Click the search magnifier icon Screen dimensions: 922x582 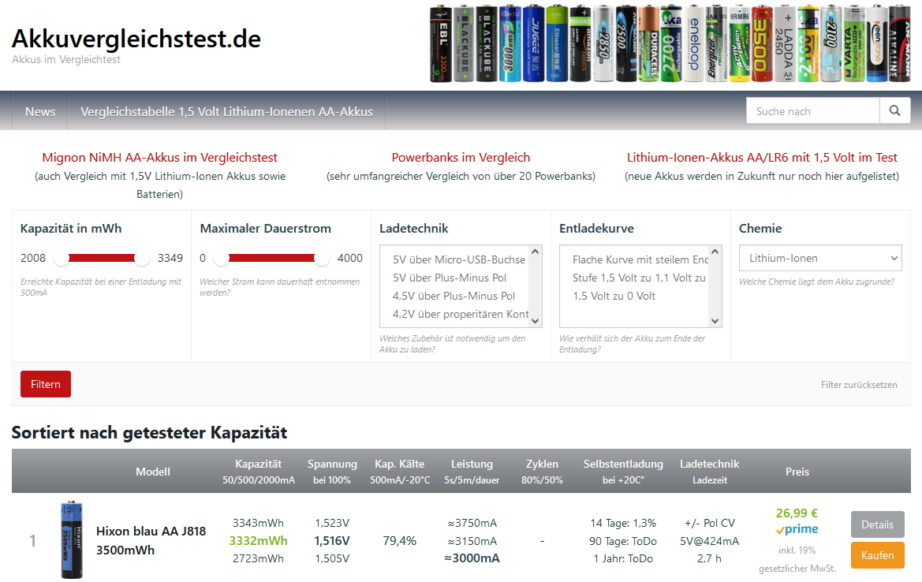click(x=894, y=111)
